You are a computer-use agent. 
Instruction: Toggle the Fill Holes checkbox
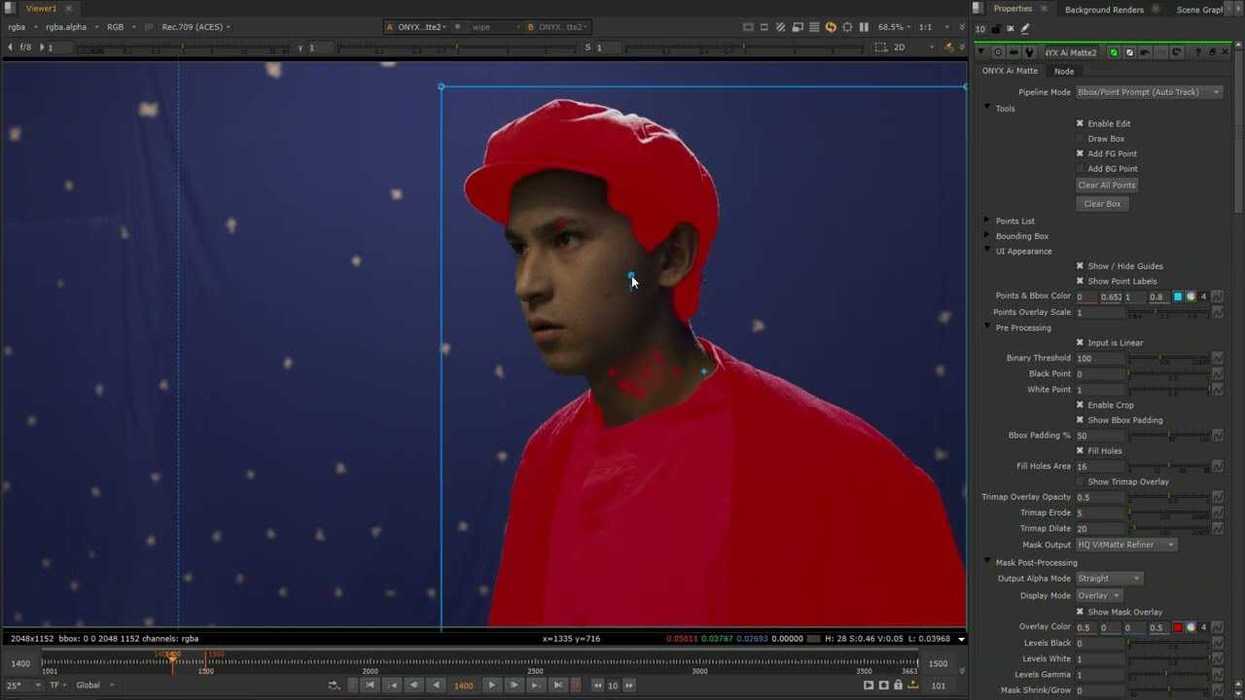[x=1080, y=451]
